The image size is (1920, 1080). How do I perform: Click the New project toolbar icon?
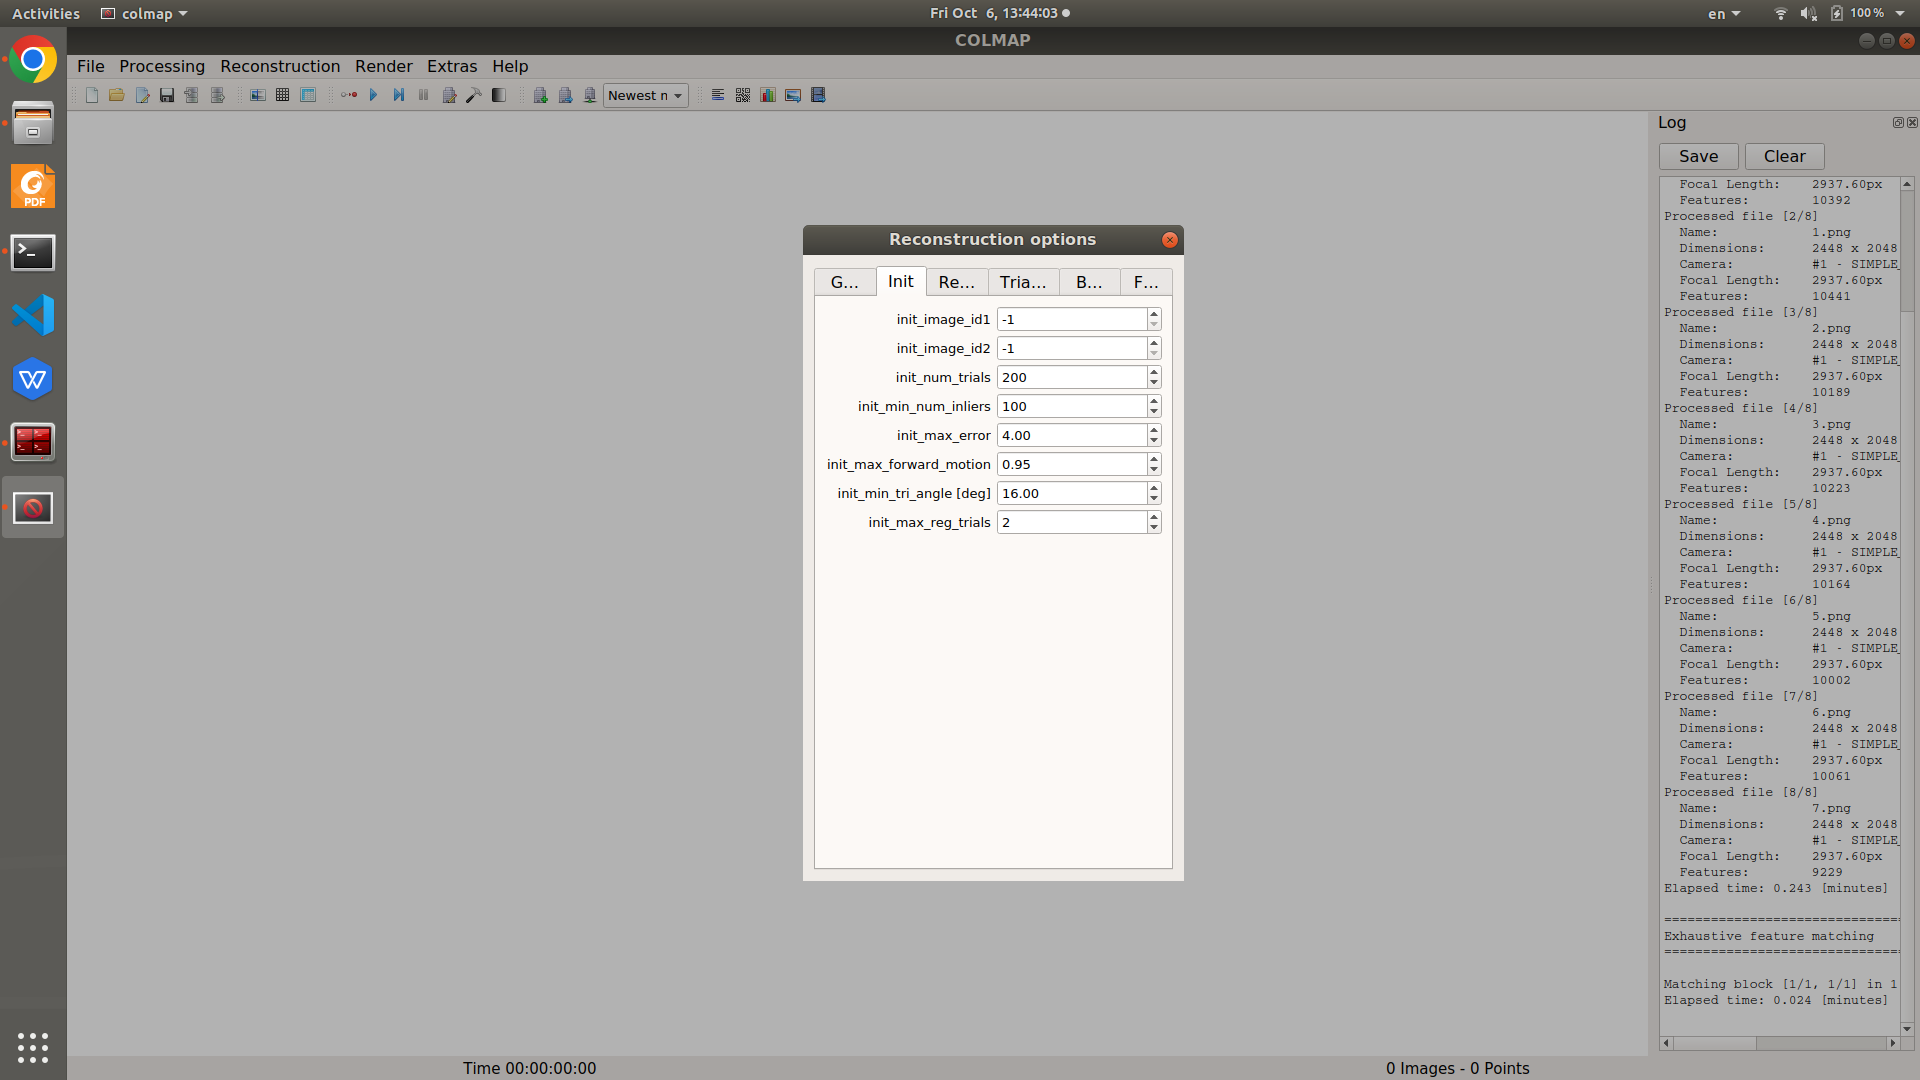pos(92,95)
